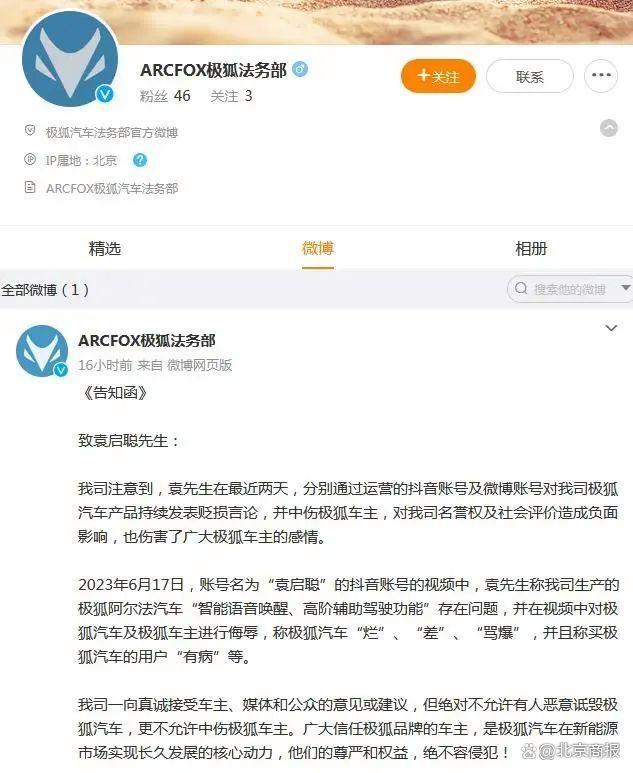The width and height of the screenshot is (633, 773).
Task: Click the verified badge on profile avatar
Action: [105, 94]
